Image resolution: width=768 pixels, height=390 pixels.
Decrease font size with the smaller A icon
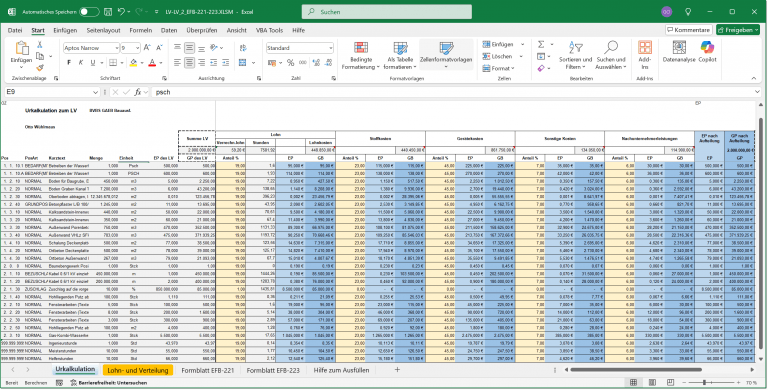[159, 48]
